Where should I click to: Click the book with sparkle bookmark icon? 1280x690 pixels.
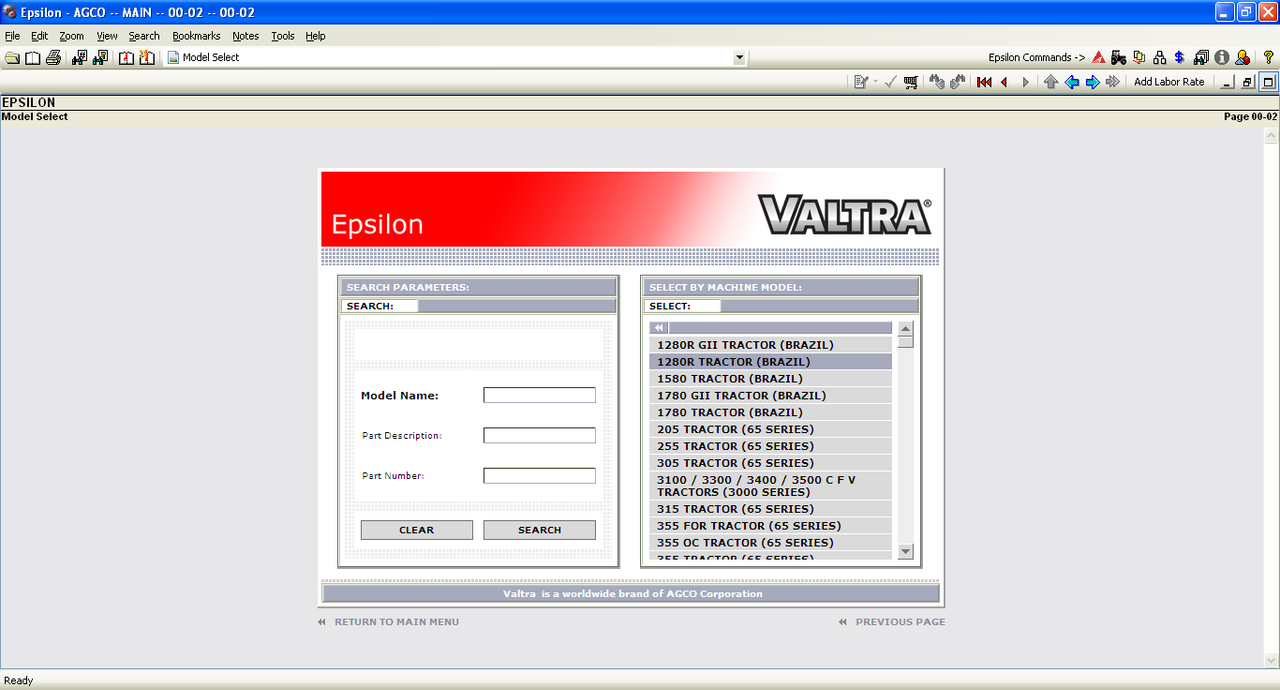tap(147, 58)
